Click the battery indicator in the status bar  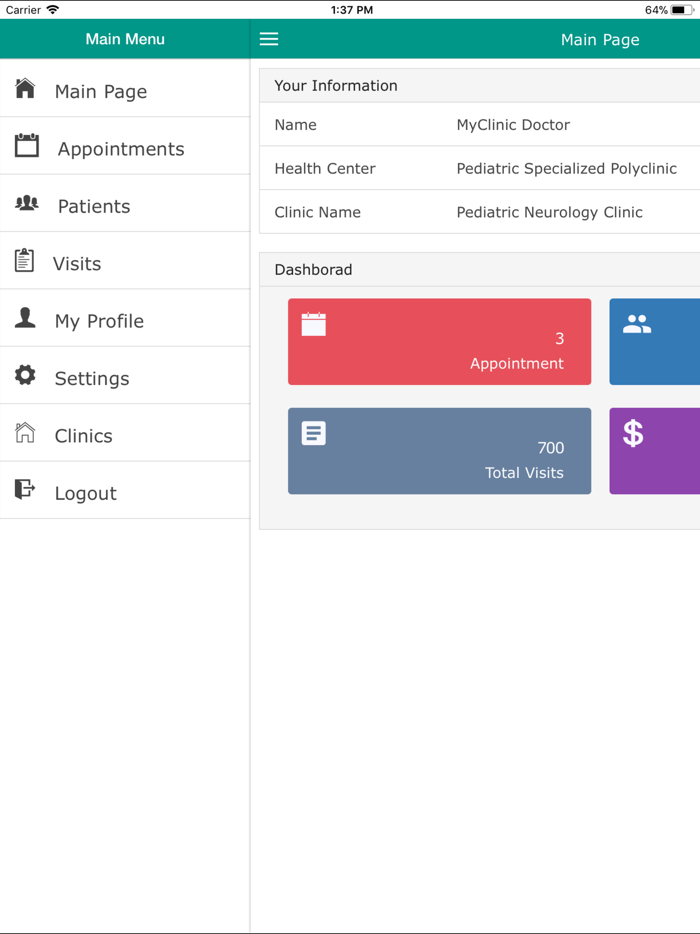coord(684,9)
